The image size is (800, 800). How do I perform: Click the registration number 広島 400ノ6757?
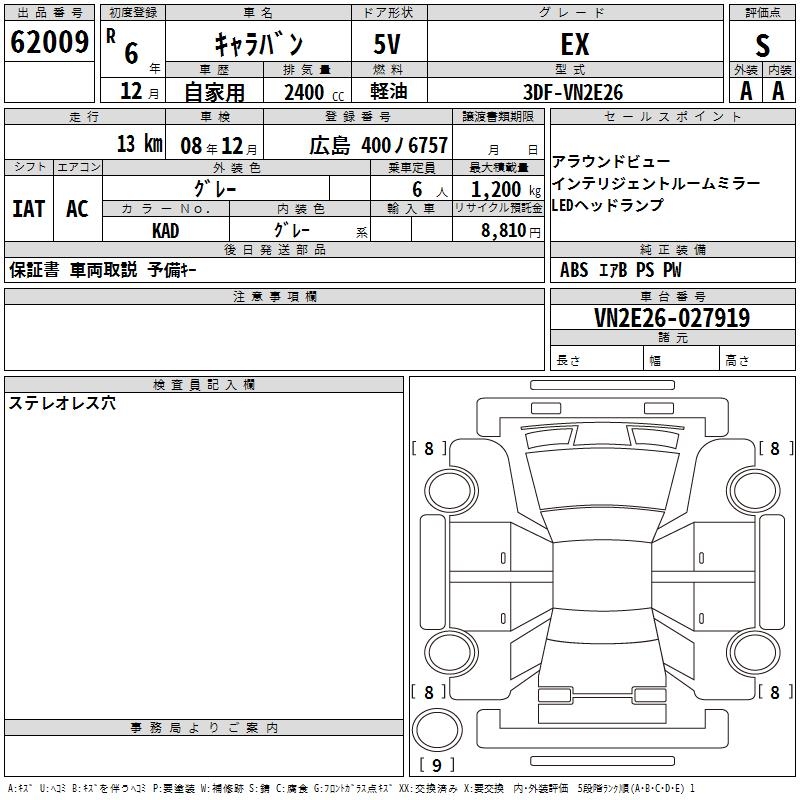[x=379, y=145]
